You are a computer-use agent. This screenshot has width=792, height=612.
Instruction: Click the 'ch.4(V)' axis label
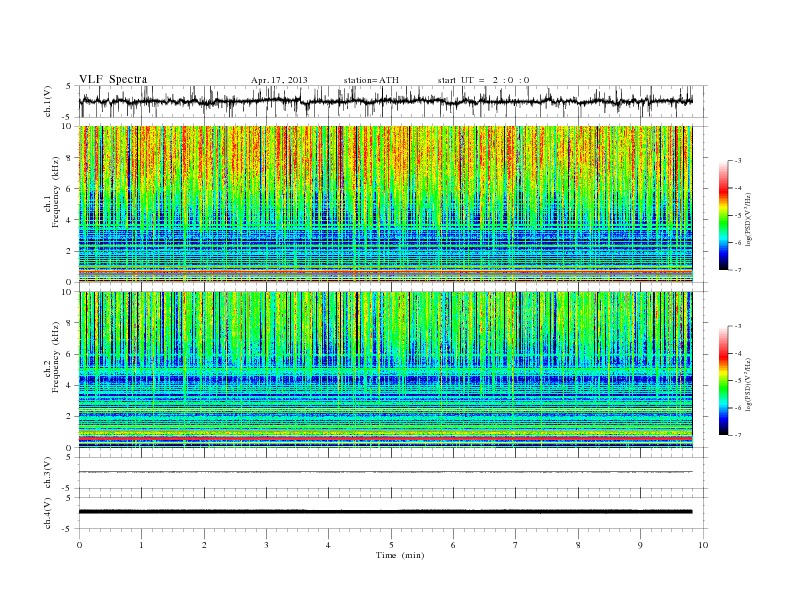pos(48,513)
